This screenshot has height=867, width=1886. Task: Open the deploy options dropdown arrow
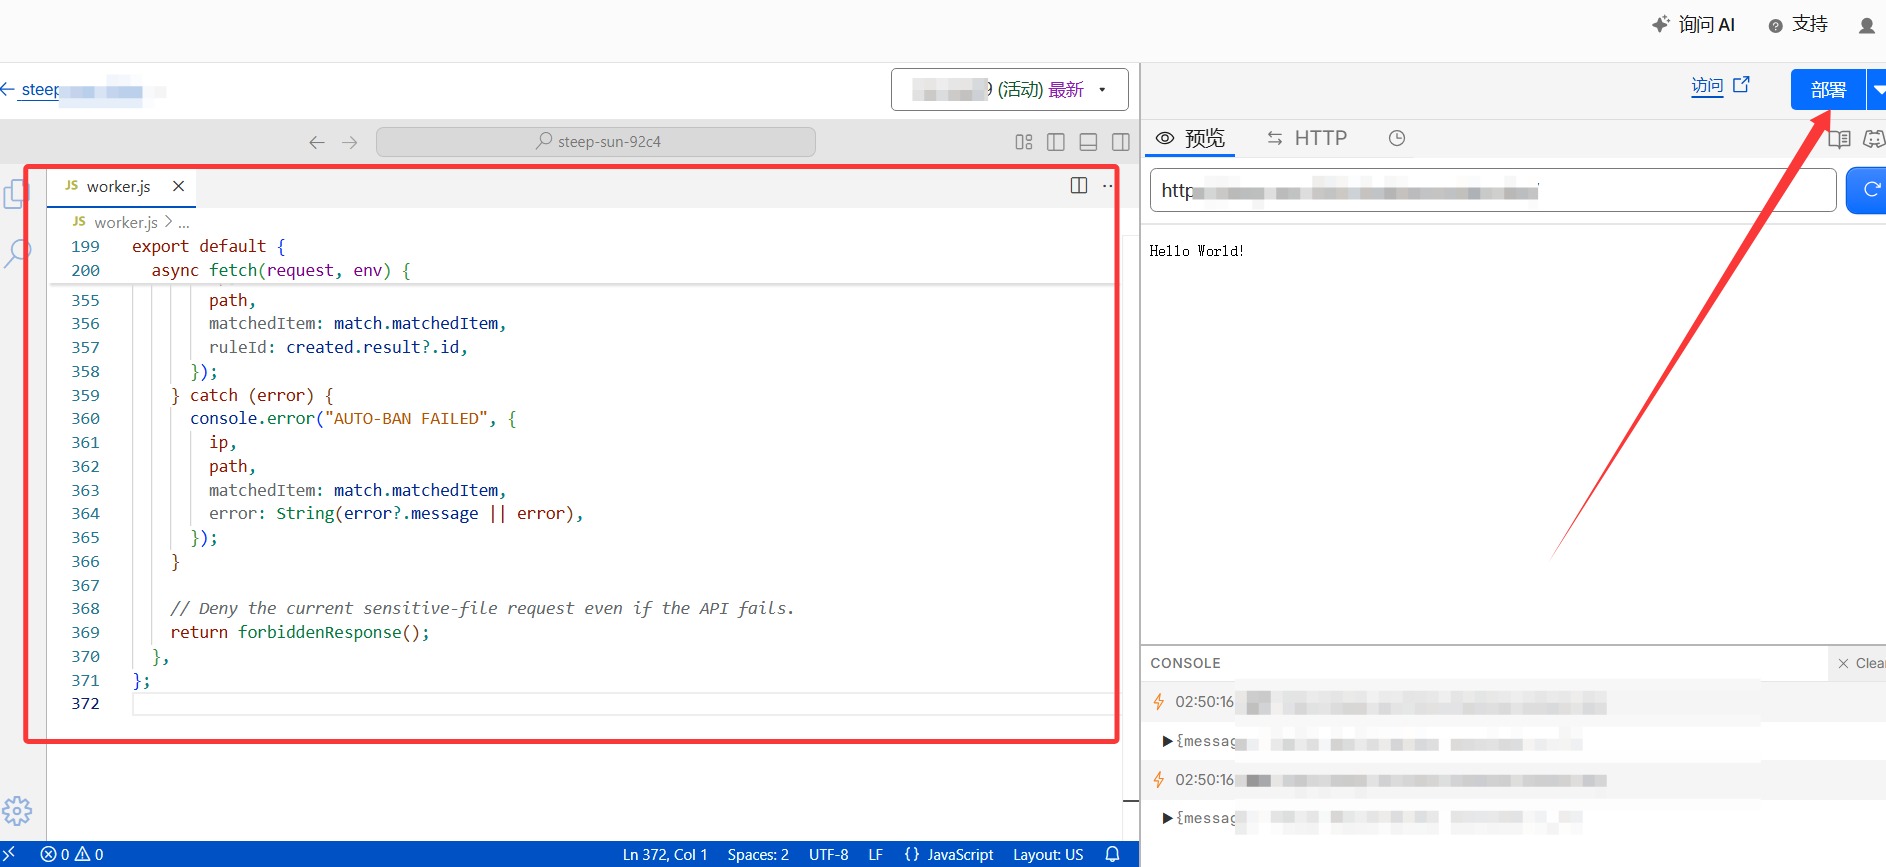tap(1877, 90)
